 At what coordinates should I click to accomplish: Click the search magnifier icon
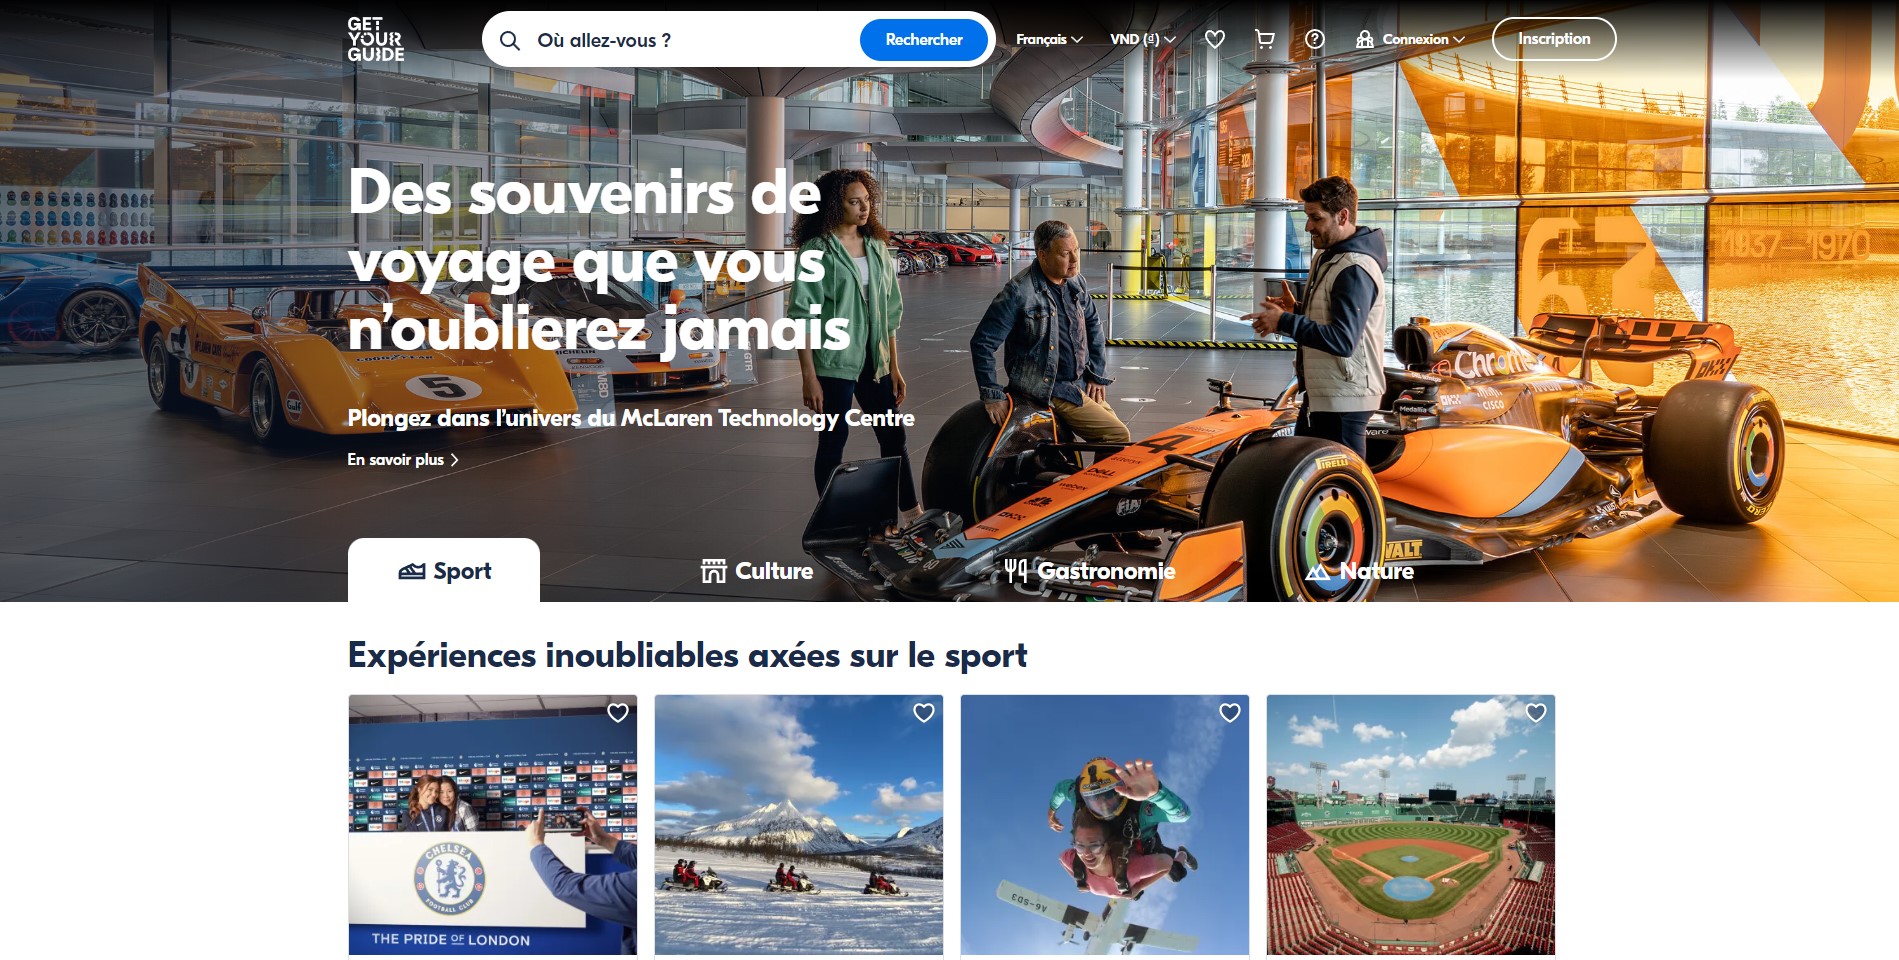510,41
